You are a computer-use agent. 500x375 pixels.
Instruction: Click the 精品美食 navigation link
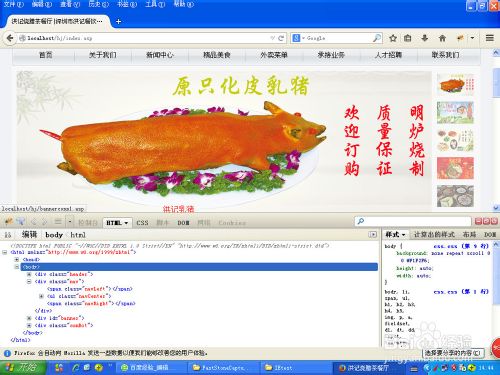pyautogui.click(x=217, y=55)
